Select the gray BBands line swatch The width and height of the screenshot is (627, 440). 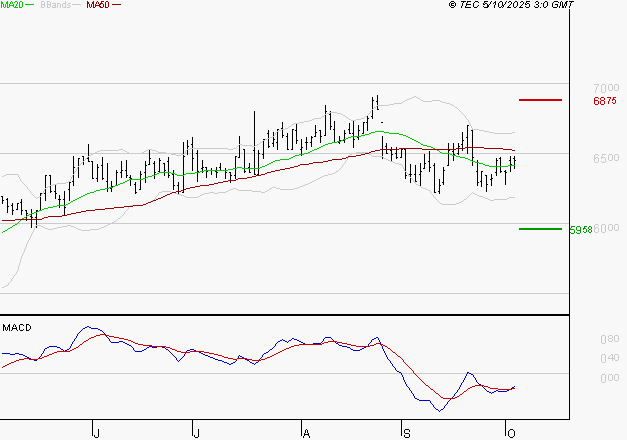(x=76, y=5)
